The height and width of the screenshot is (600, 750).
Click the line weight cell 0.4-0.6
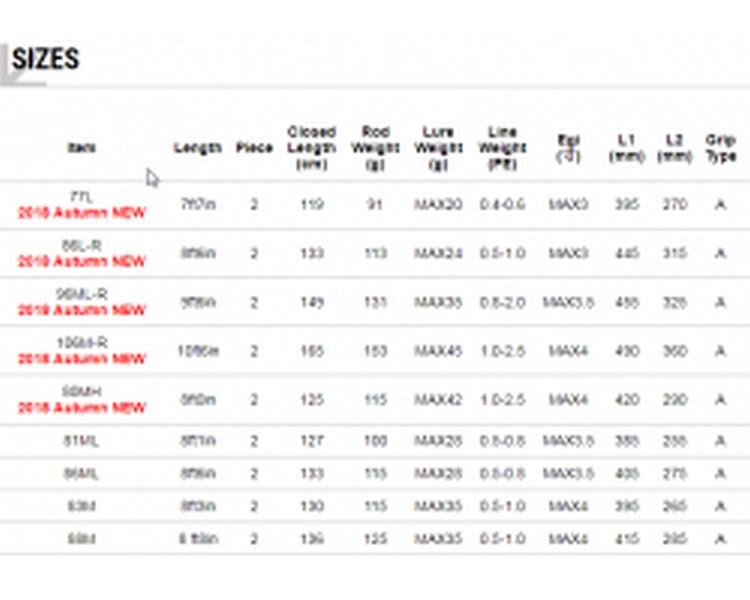[x=502, y=205]
